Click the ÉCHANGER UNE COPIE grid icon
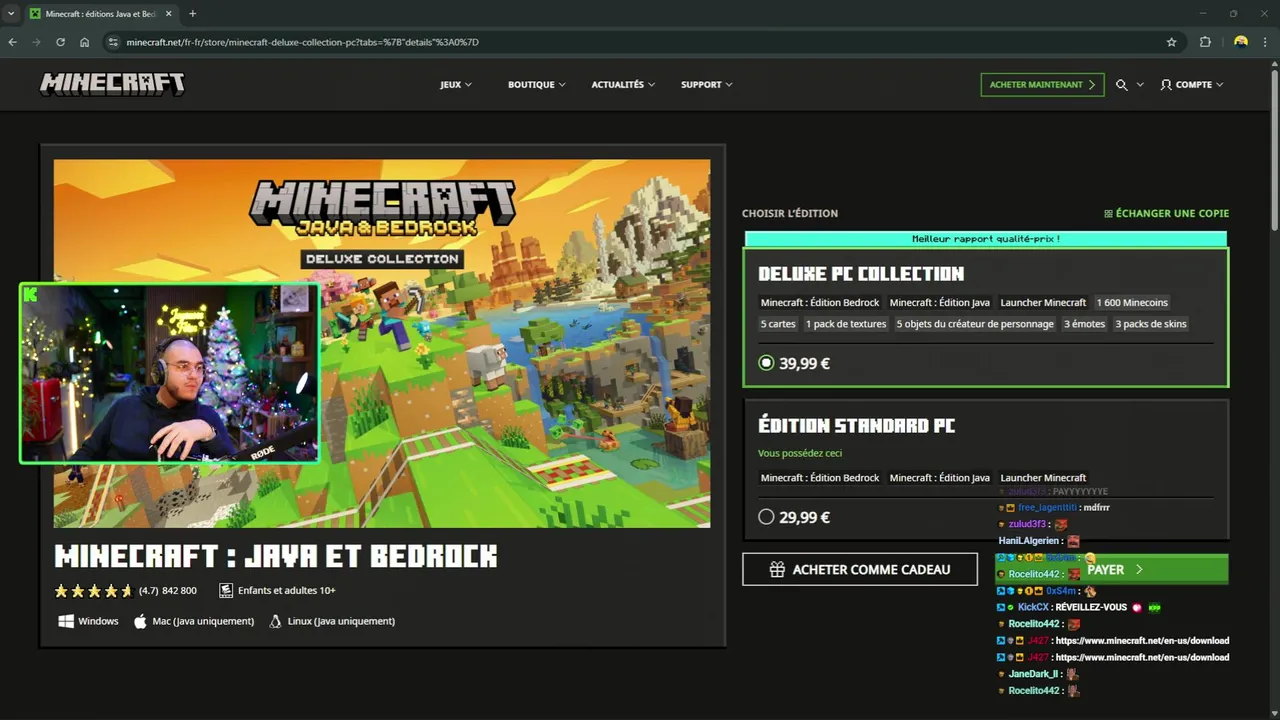1280x720 pixels. click(1108, 213)
